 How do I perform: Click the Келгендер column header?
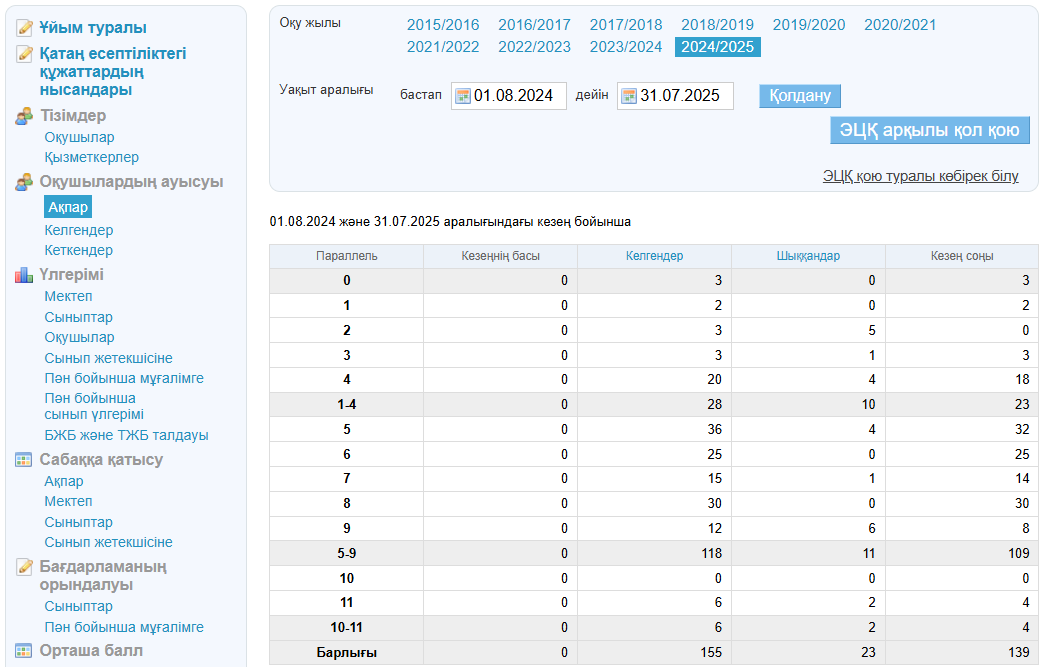[654, 256]
